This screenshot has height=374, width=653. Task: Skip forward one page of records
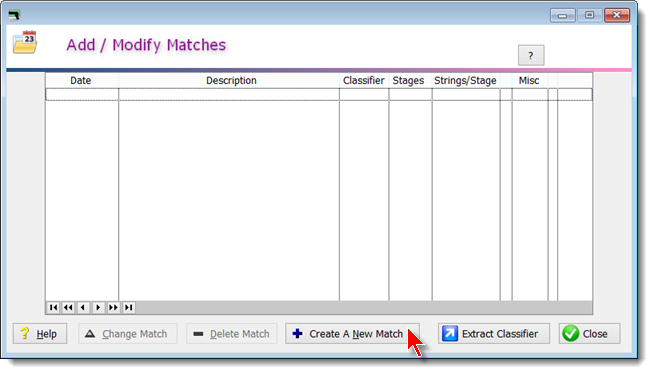coord(113,307)
